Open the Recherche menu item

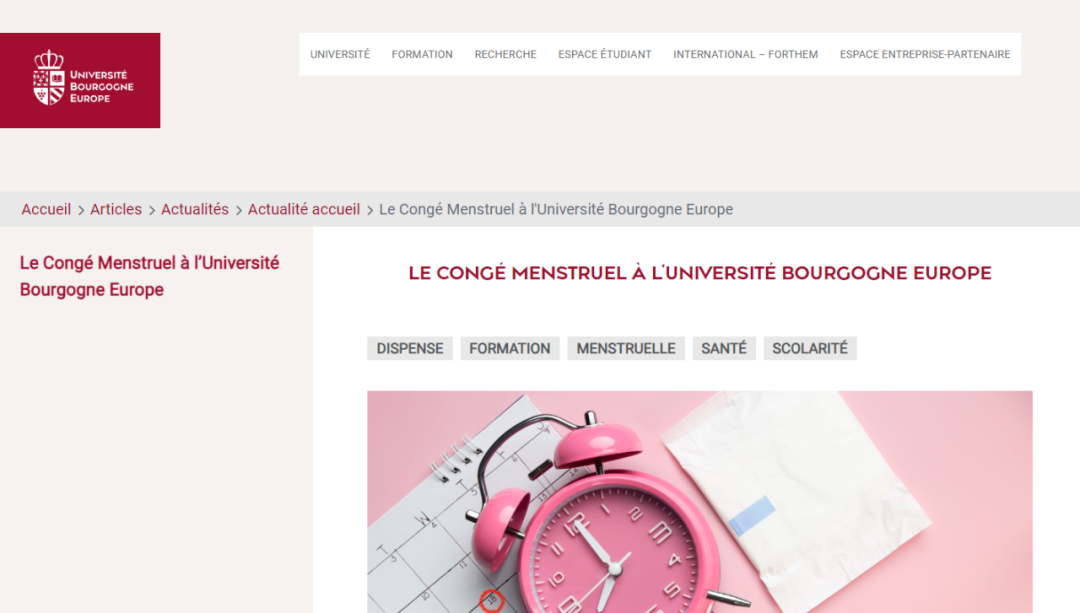[x=506, y=54]
